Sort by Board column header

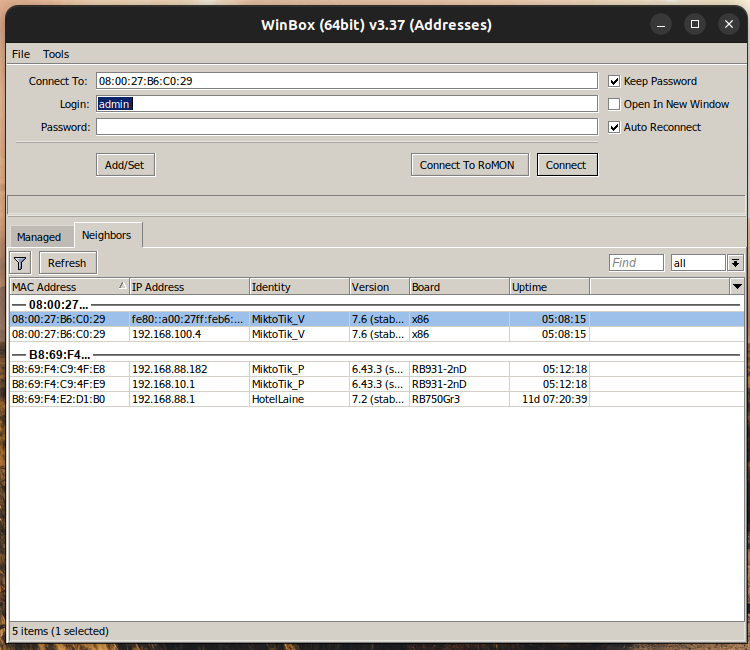coord(460,287)
